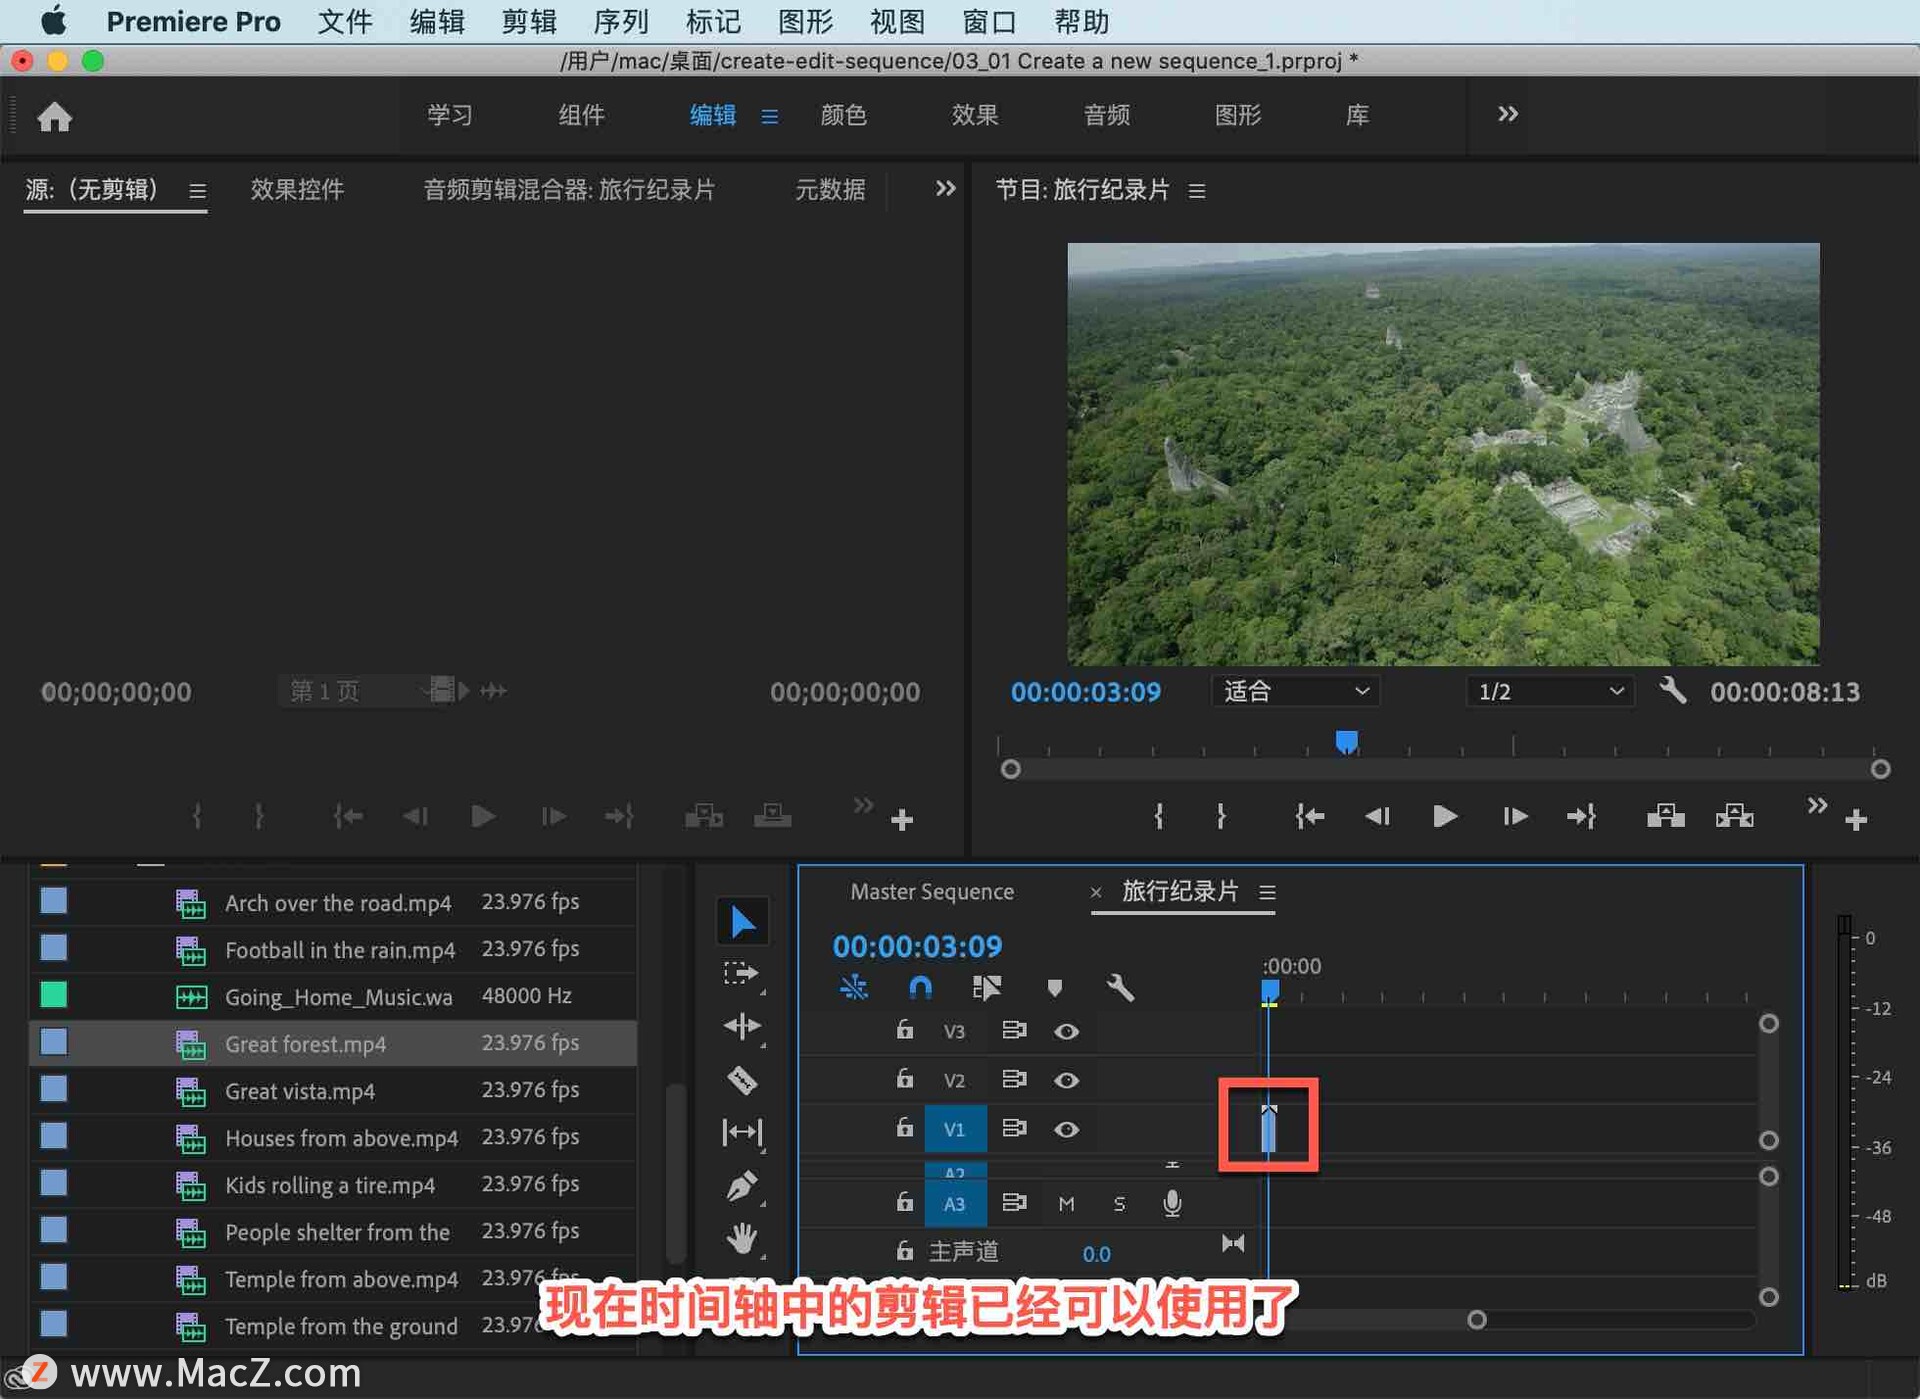The width and height of the screenshot is (1920, 1399).
Task: Select the Pen tool
Action: coord(741,1186)
